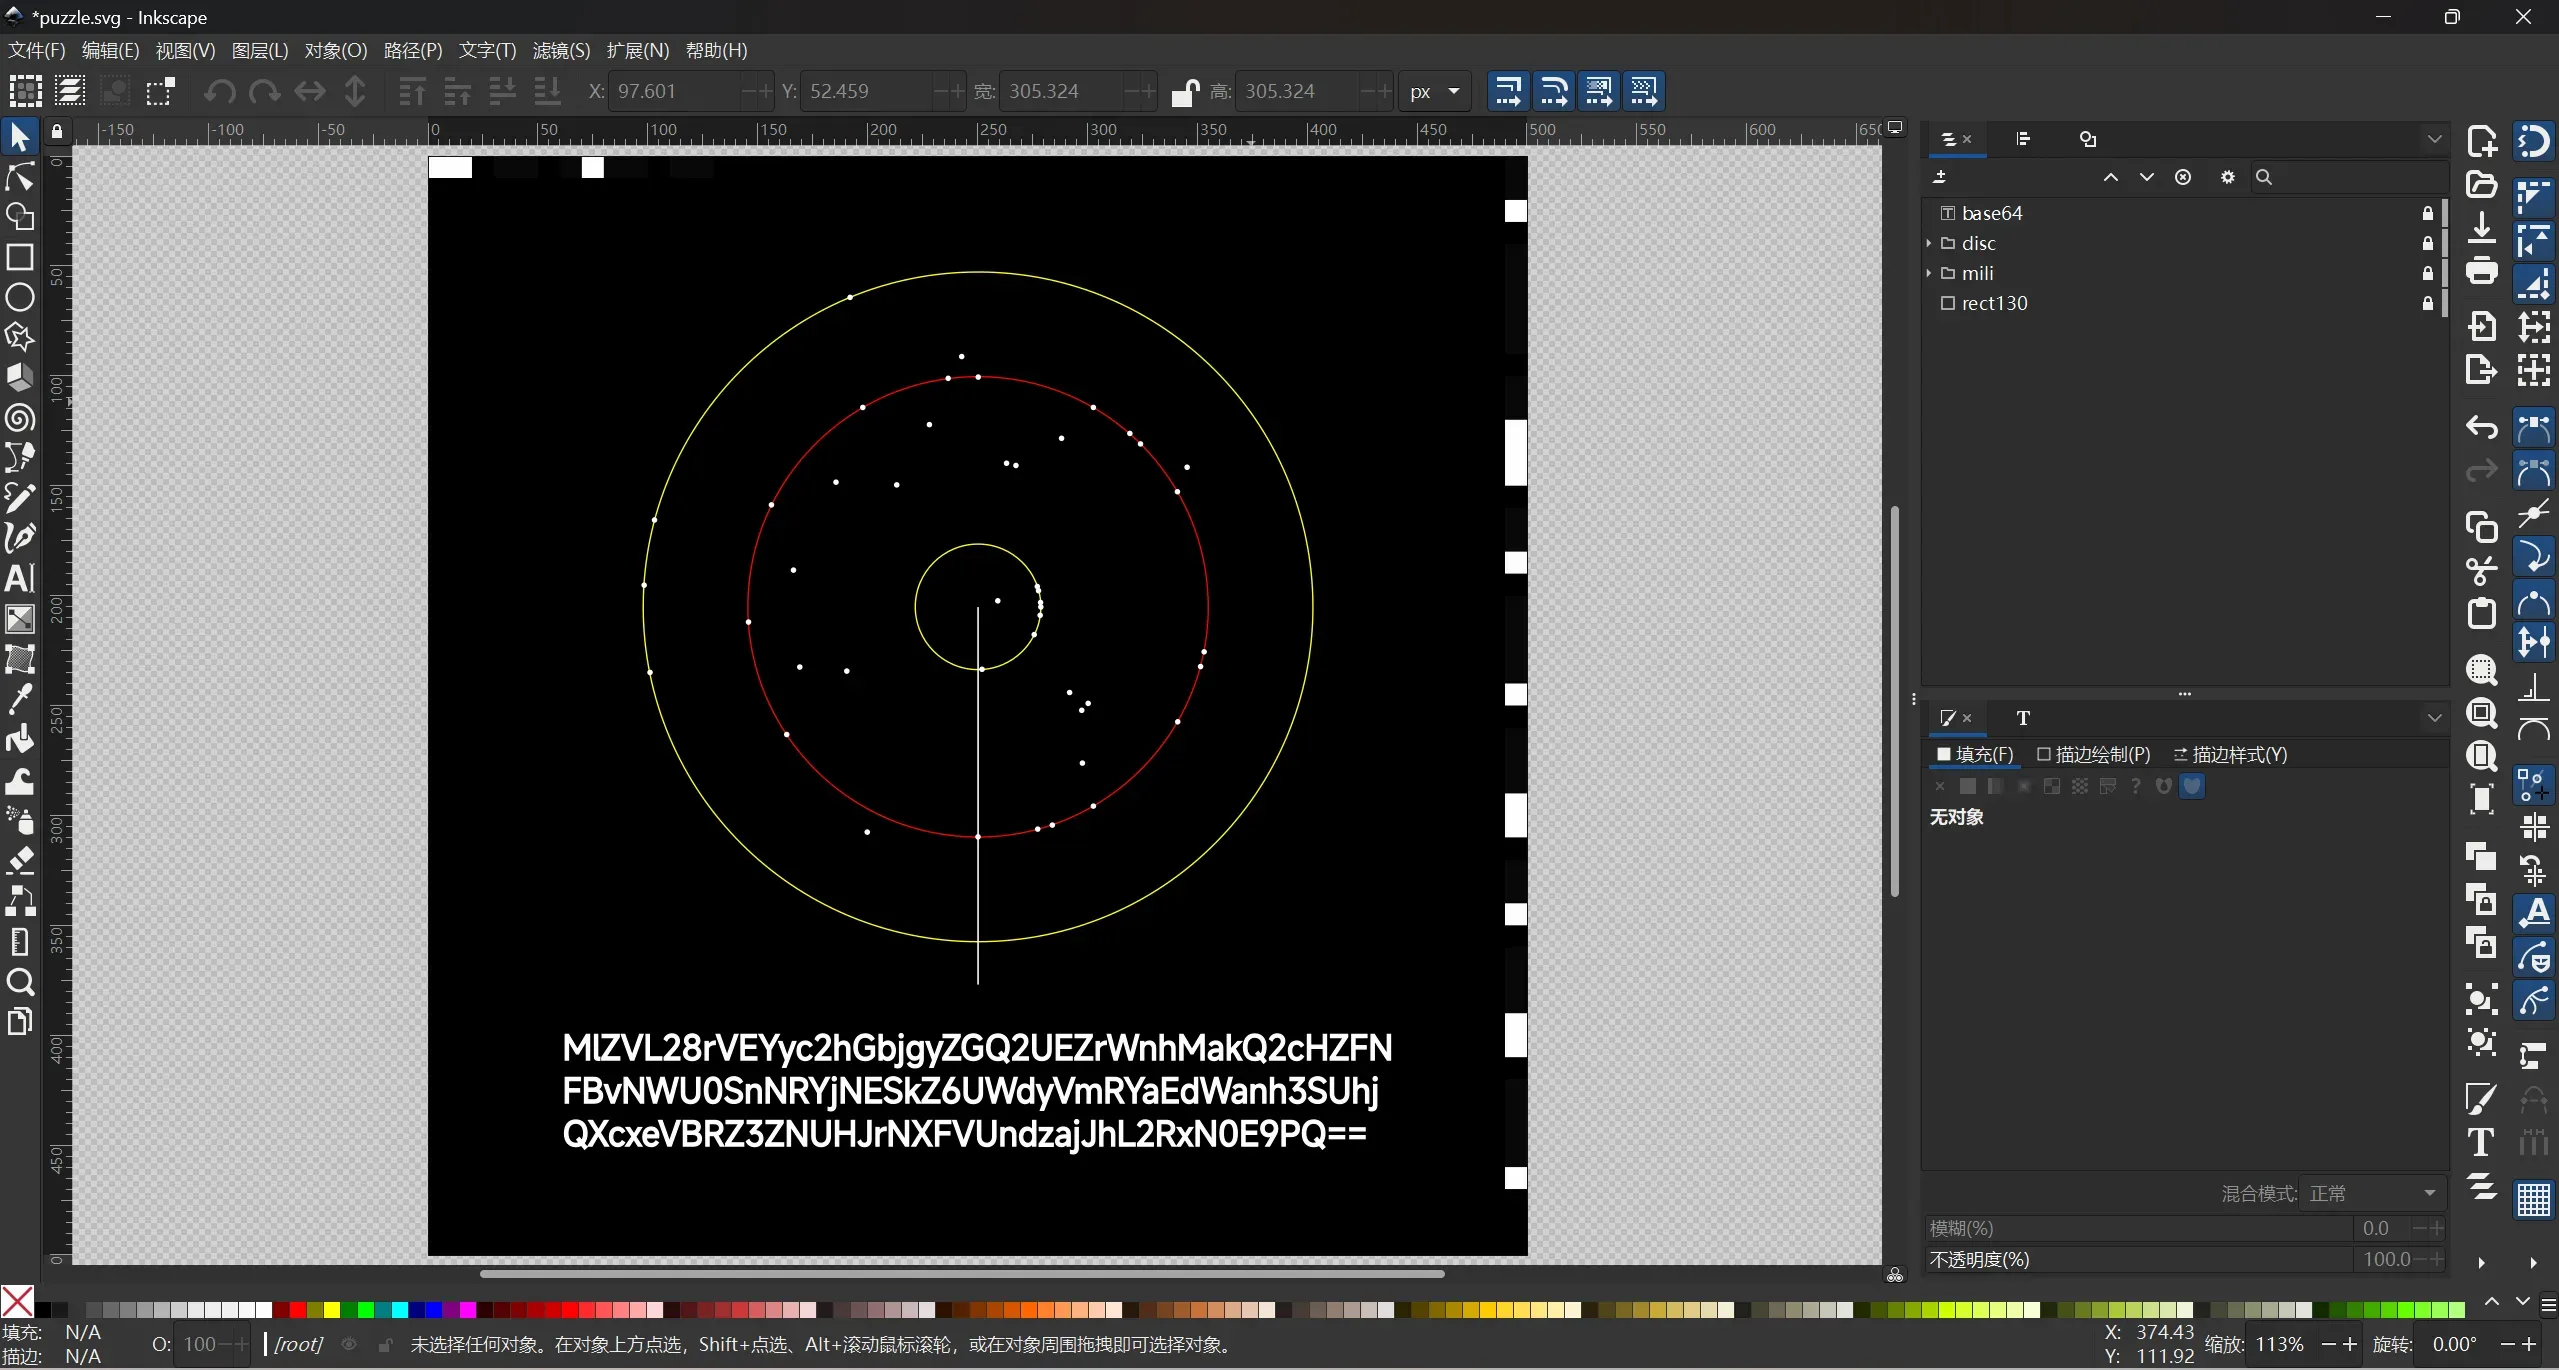Open the blend mode dropdown
The height and width of the screenshot is (1370, 2559).
tap(2372, 1194)
